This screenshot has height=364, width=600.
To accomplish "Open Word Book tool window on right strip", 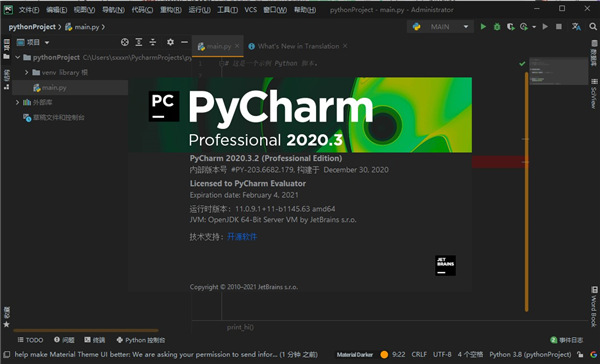I will pyautogui.click(x=594, y=307).
